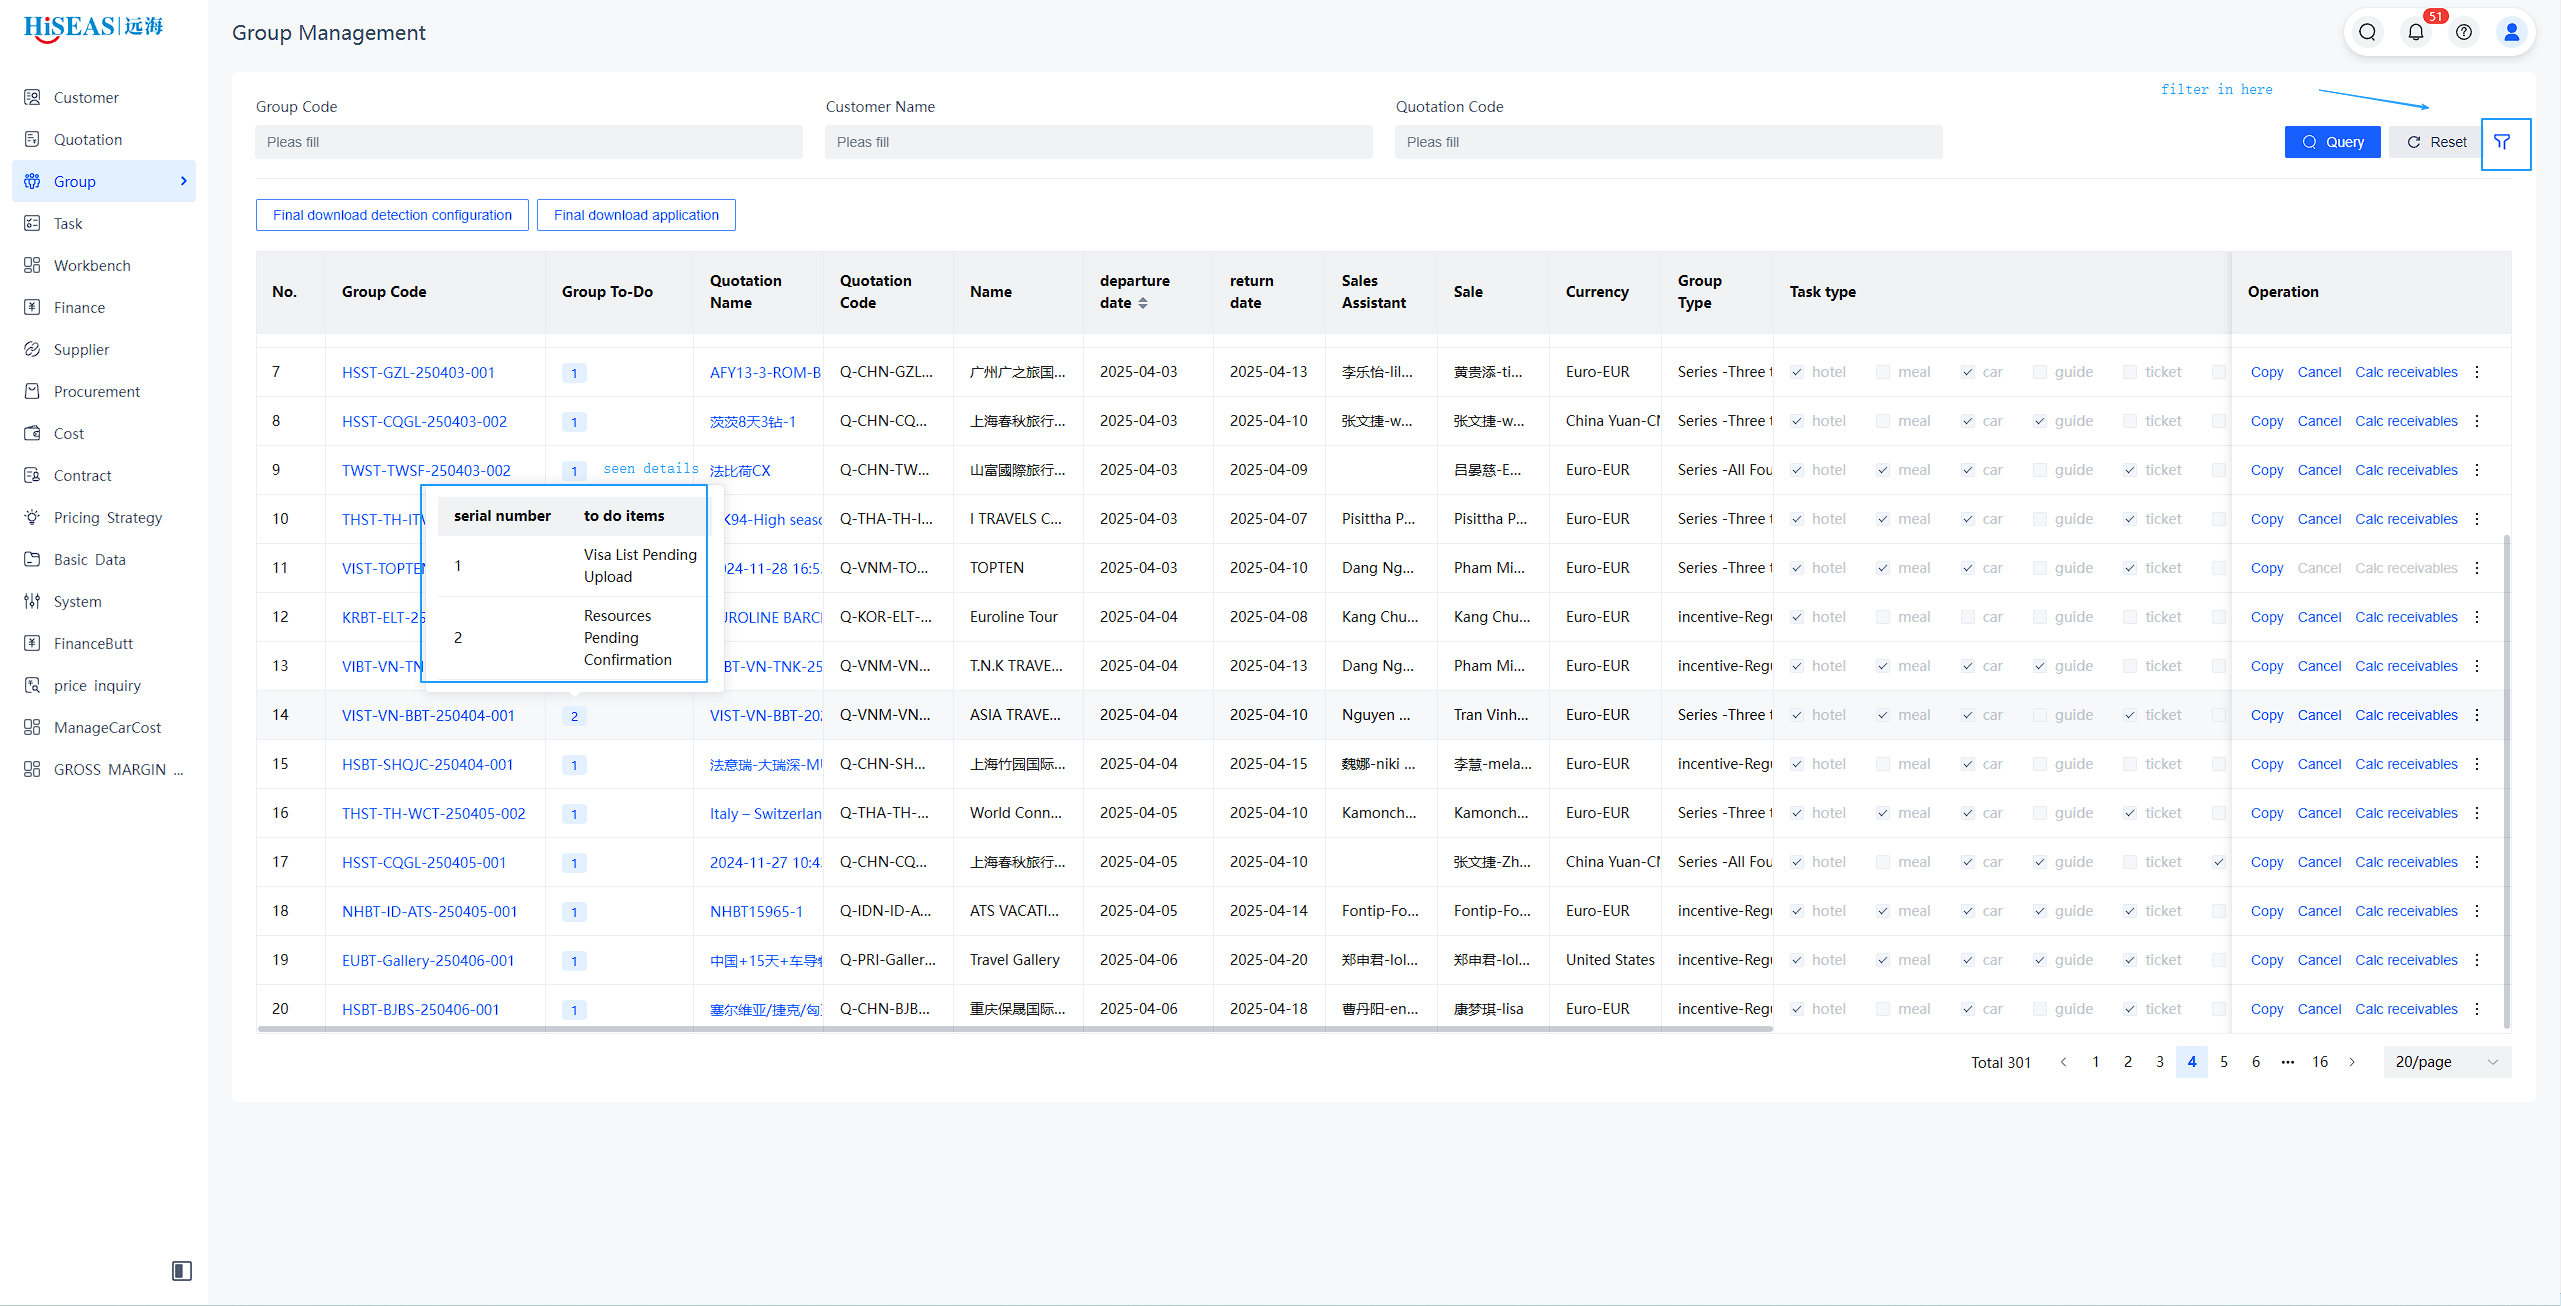This screenshot has width=2561, height=1306.
Task: Click the Workbench sidebar icon
Action: tap(32, 265)
